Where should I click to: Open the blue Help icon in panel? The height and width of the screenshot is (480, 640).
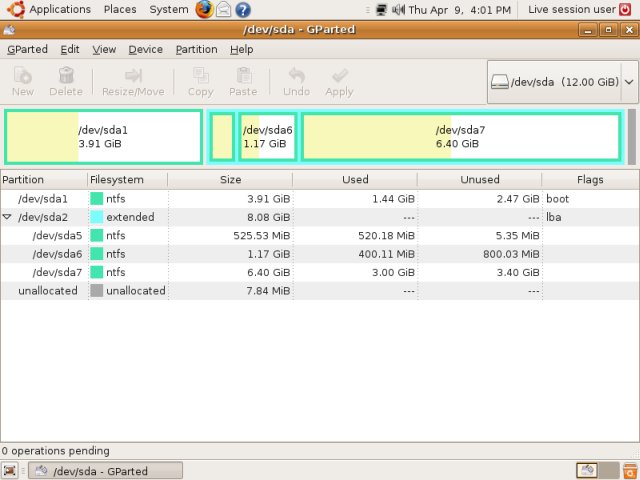coord(243,9)
